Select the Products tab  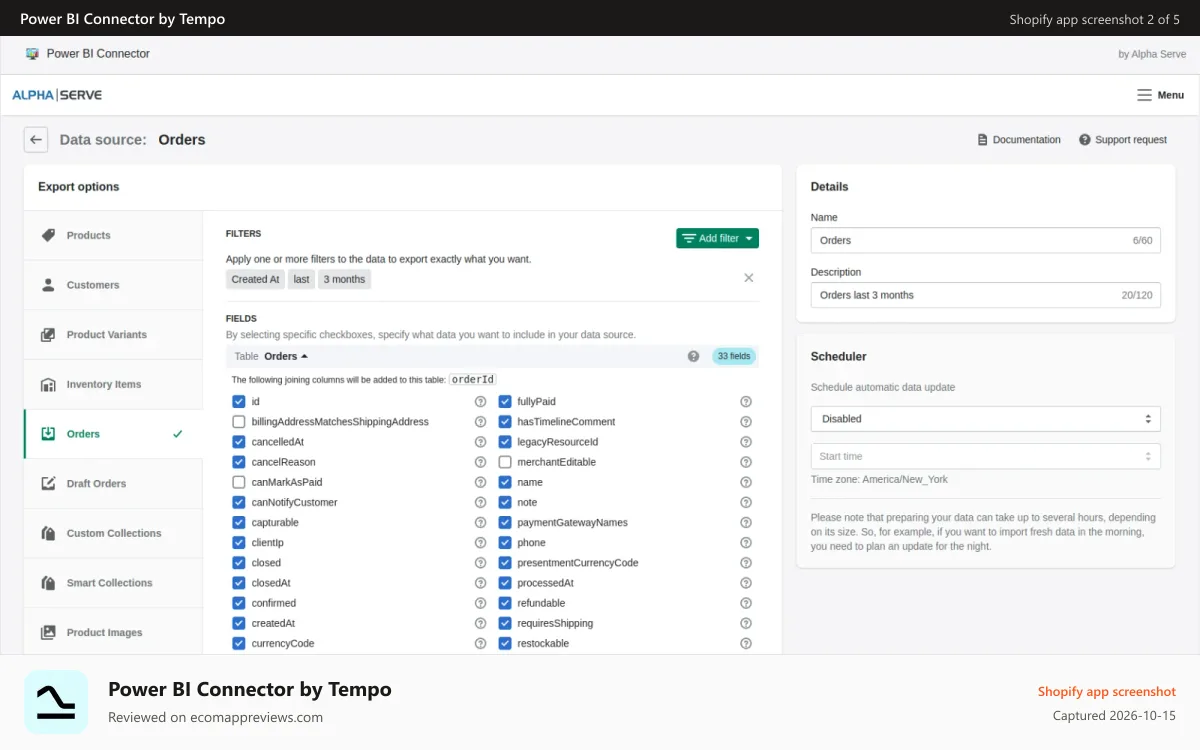[x=113, y=235]
